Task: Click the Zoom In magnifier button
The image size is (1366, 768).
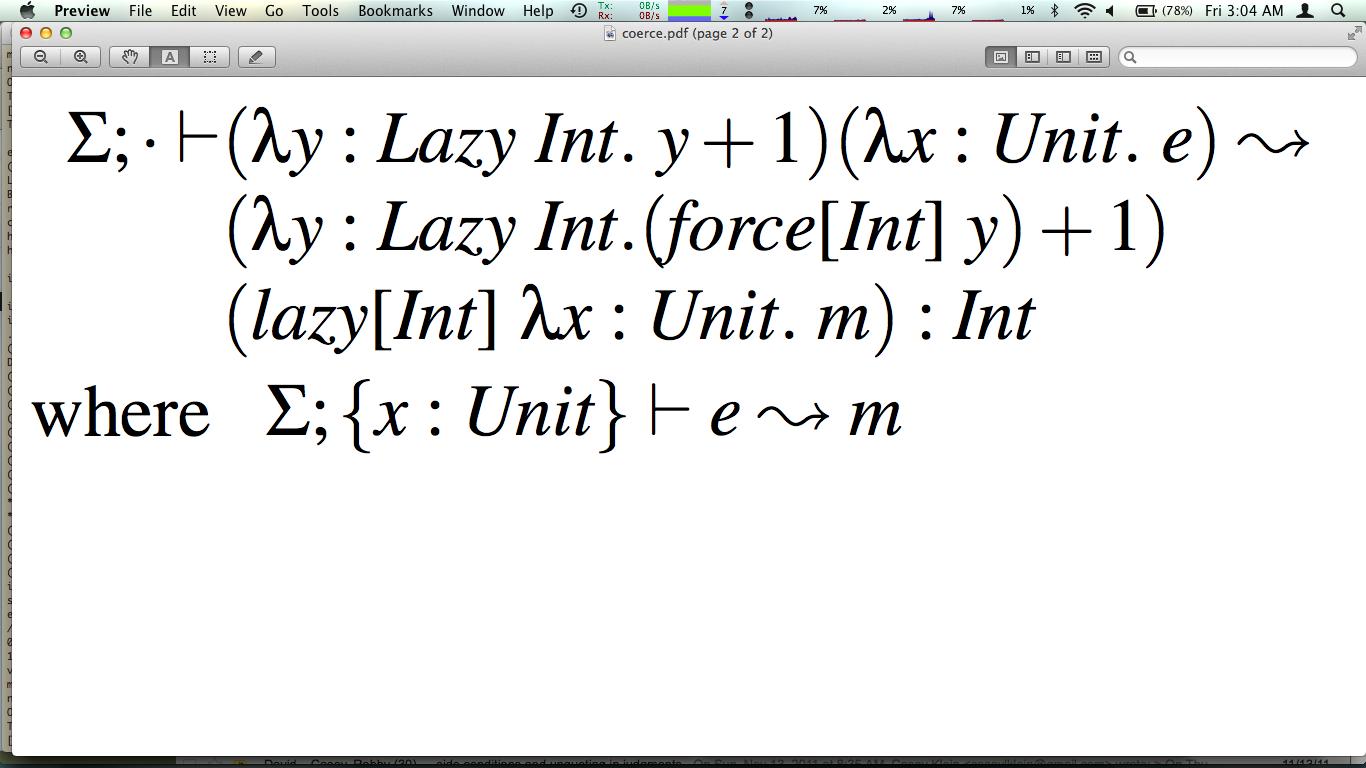Action: pyautogui.click(x=81, y=57)
